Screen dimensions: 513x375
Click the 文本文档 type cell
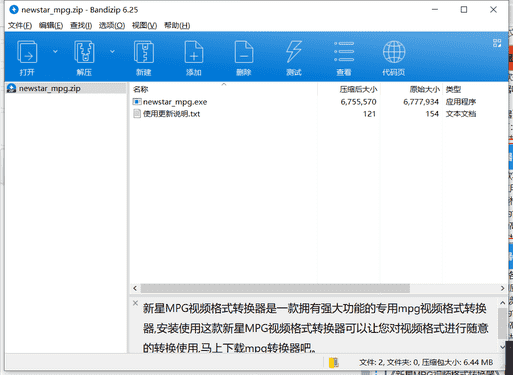click(x=461, y=114)
